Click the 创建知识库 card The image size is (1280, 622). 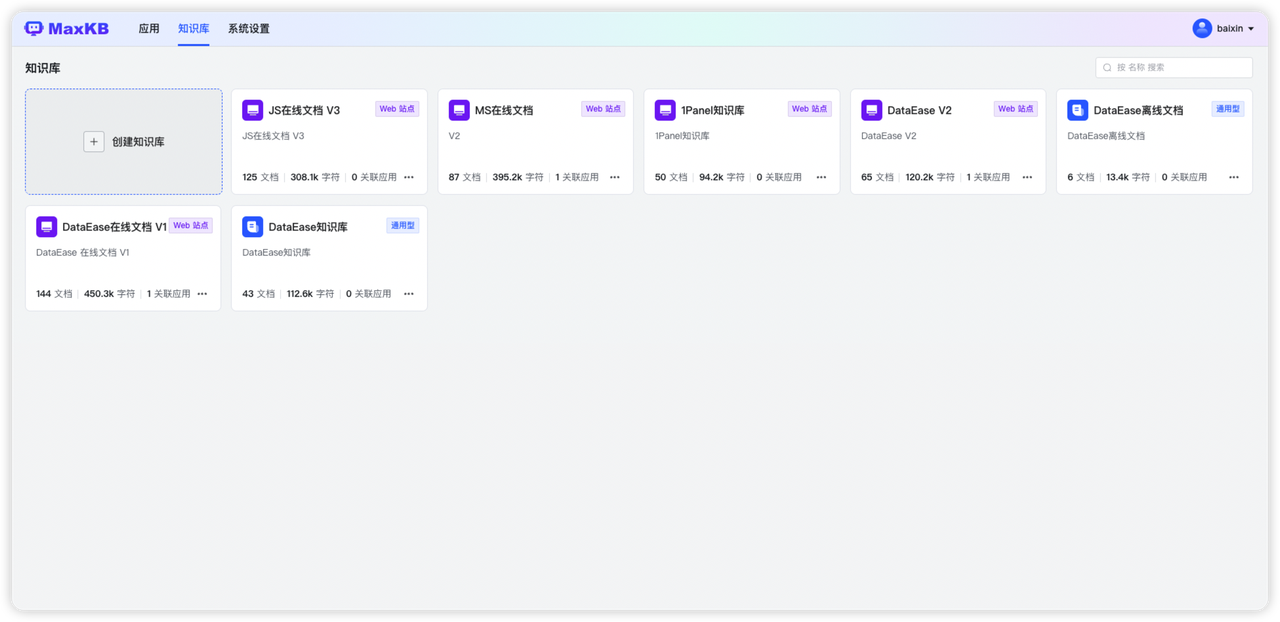click(x=123, y=141)
